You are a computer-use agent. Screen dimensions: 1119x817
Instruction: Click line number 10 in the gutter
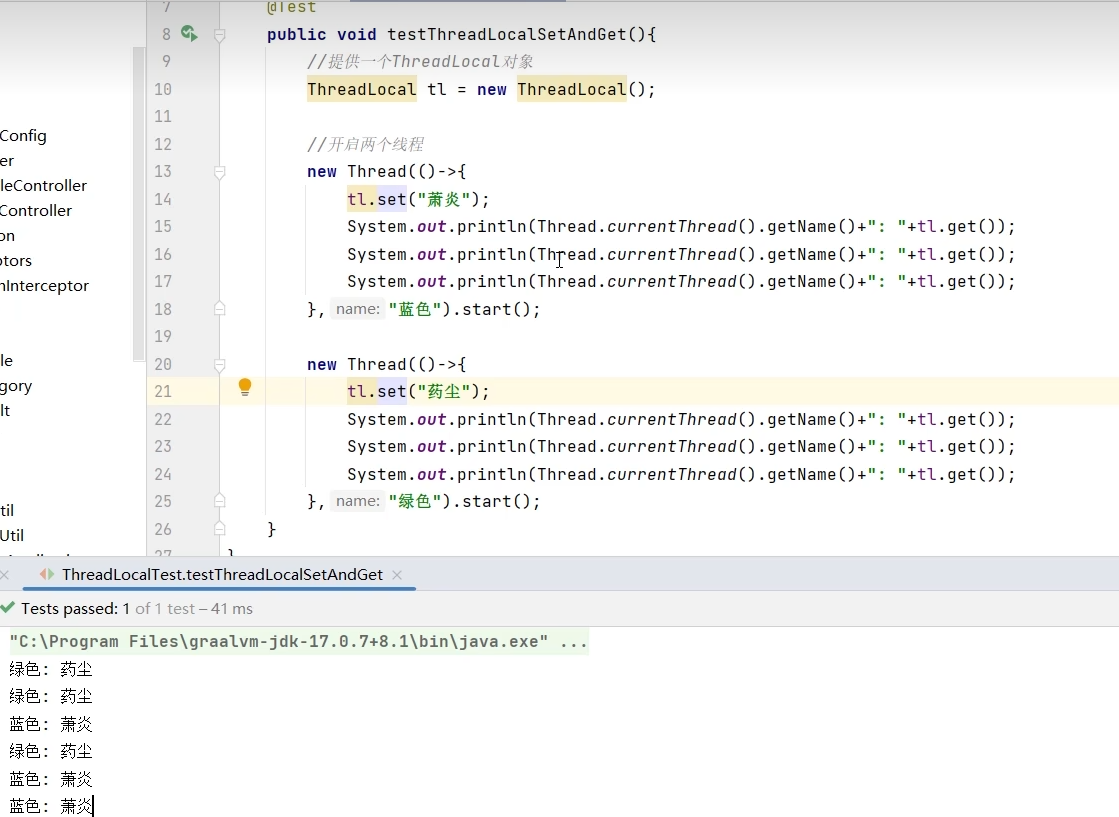pos(163,89)
